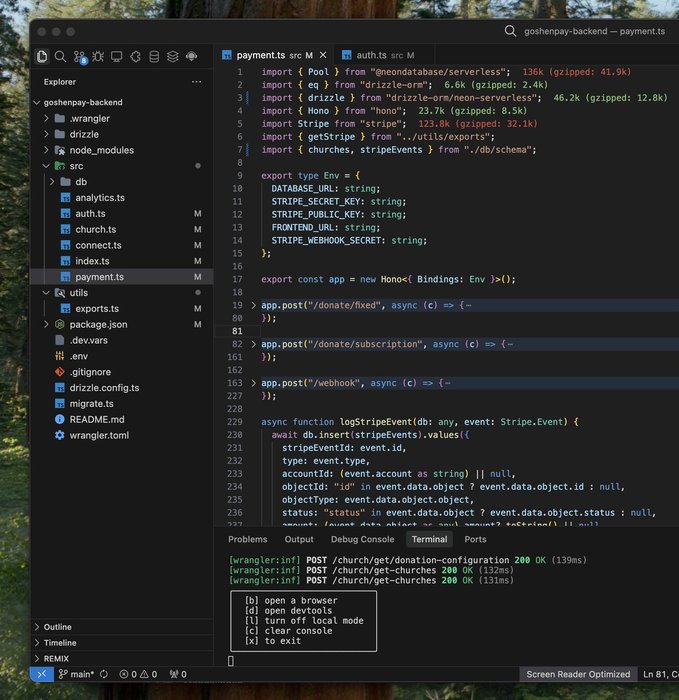Open index.ts in the explorer
This screenshot has height=700, width=679.
point(121,261)
